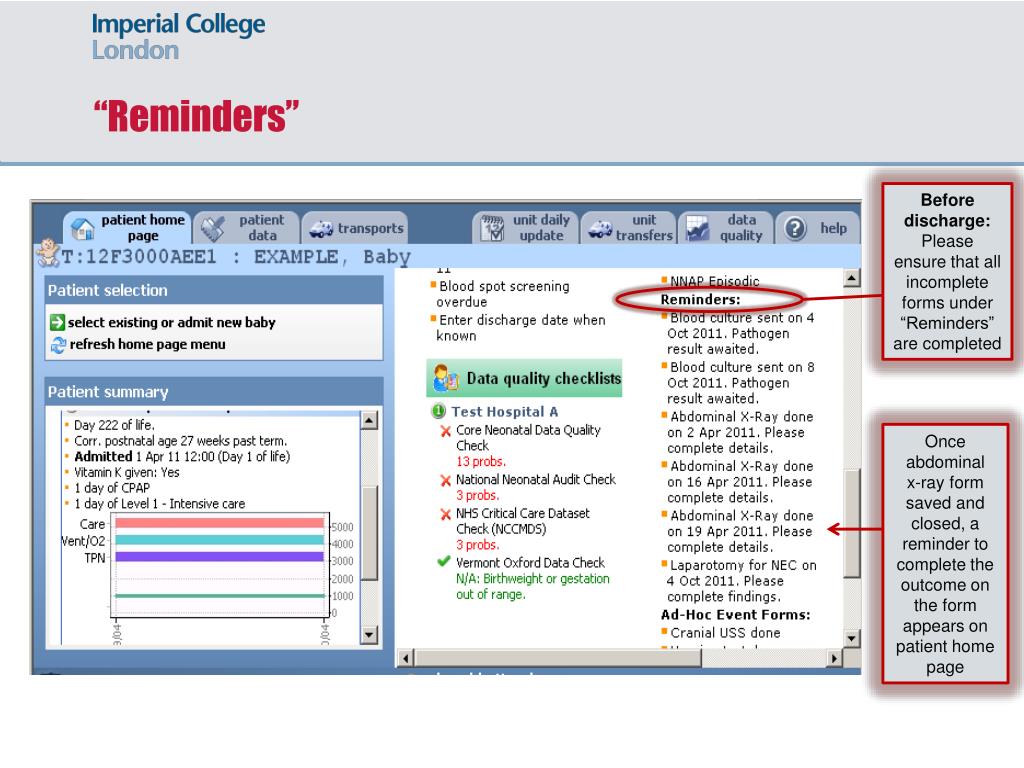
Task: Click the red Care bar in chart
Action: pos(219,523)
